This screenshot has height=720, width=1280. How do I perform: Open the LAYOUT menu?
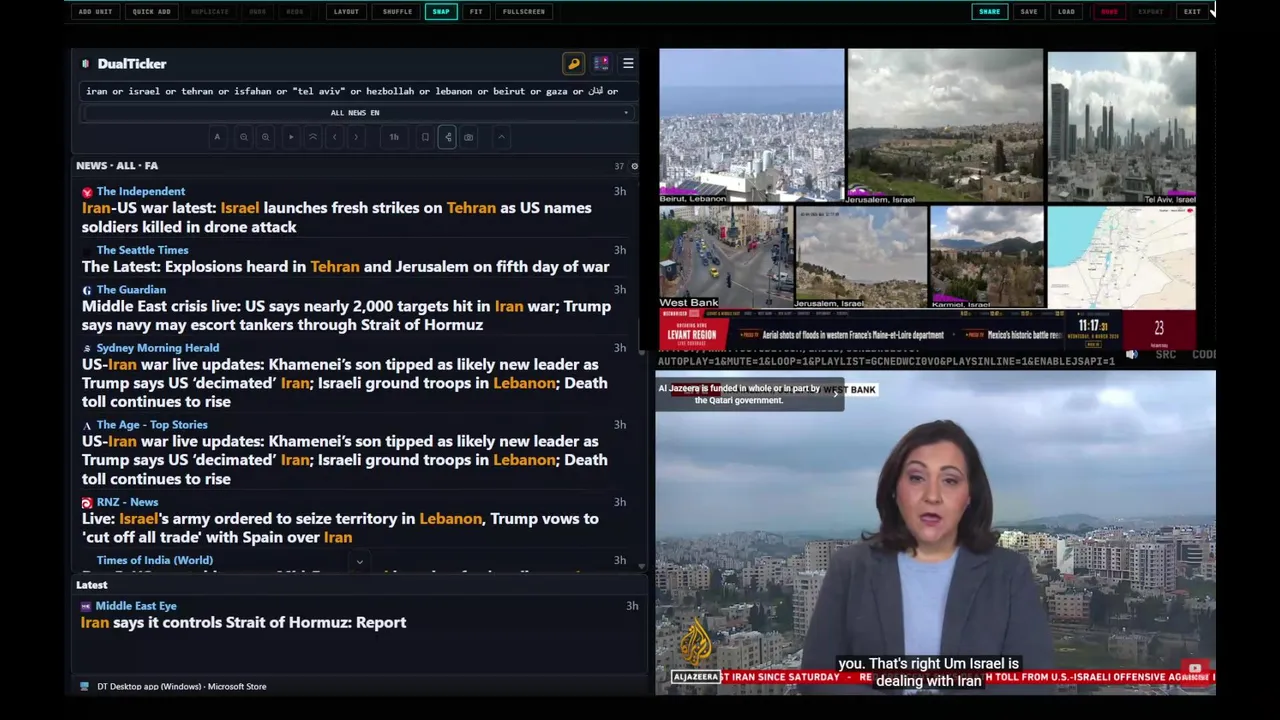pyautogui.click(x=346, y=12)
